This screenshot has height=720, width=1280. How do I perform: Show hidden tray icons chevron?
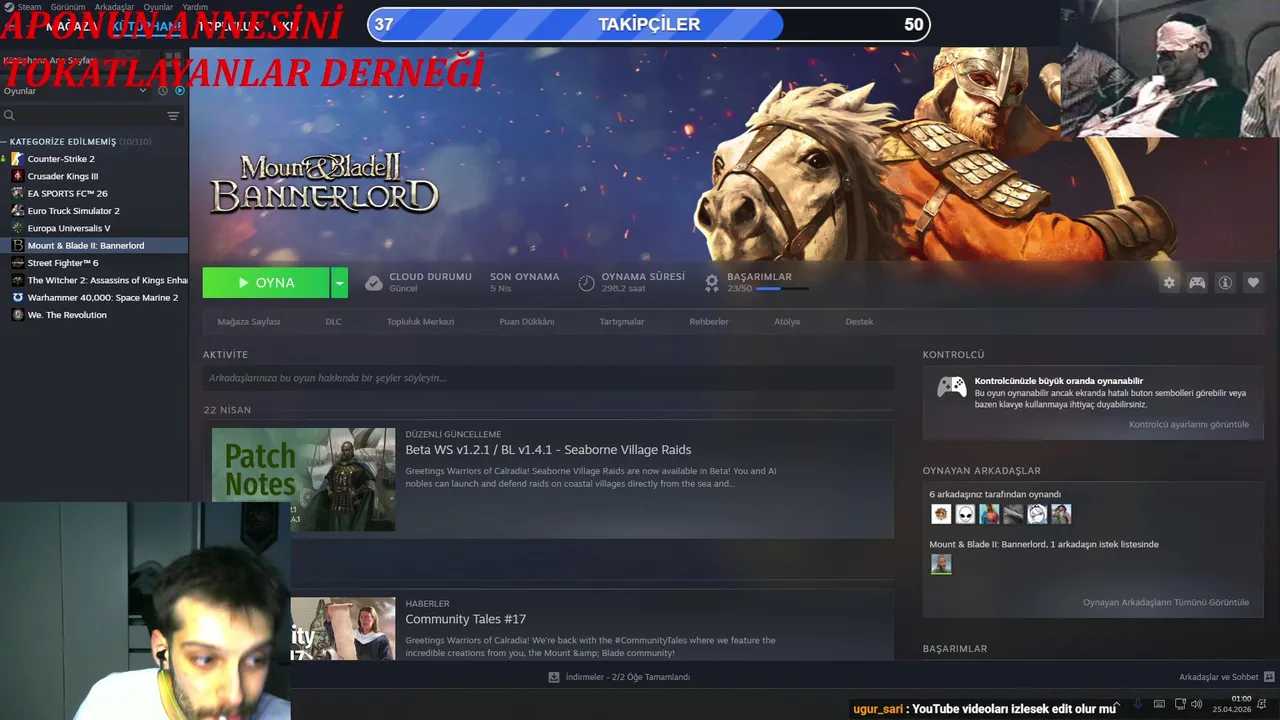tap(1116, 704)
